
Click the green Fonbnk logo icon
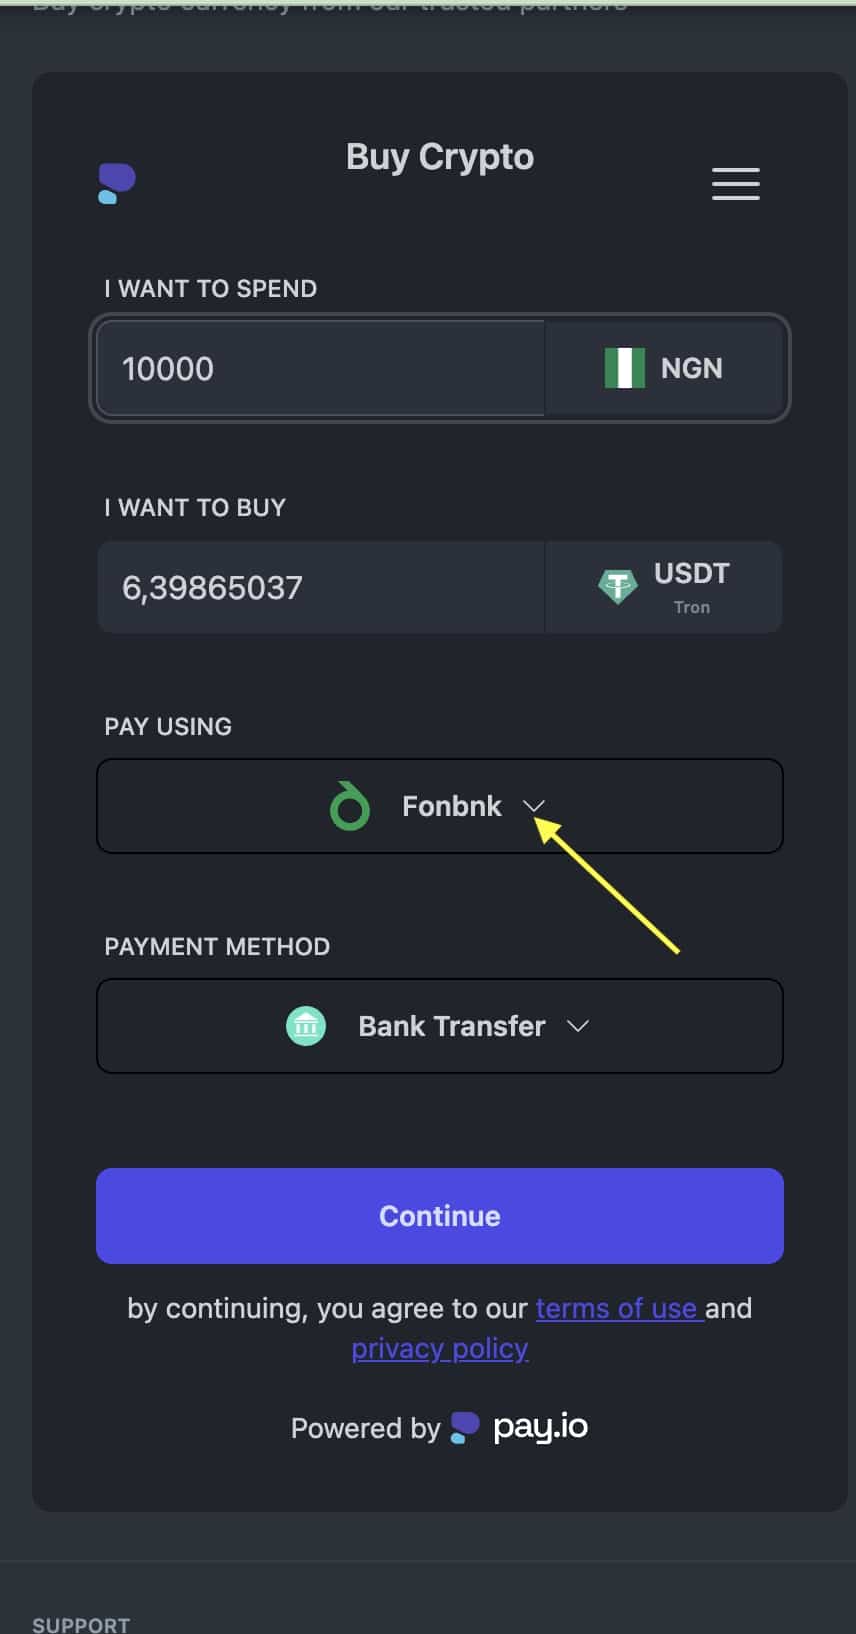pyautogui.click(x=350, y=806)
